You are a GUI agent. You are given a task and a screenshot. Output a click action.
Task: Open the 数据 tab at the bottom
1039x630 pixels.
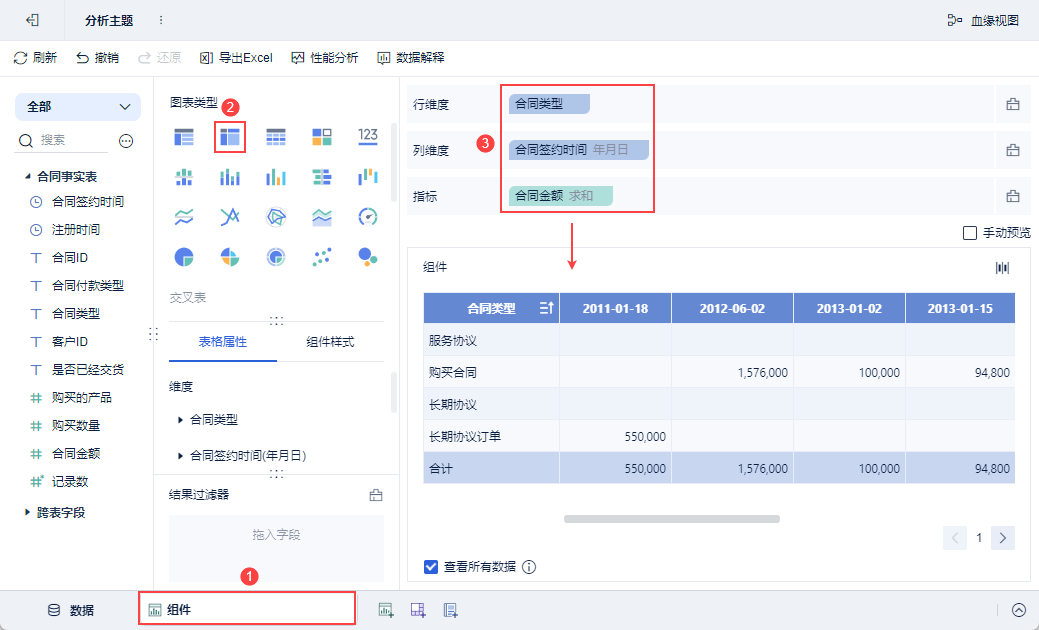click(70, 610)
